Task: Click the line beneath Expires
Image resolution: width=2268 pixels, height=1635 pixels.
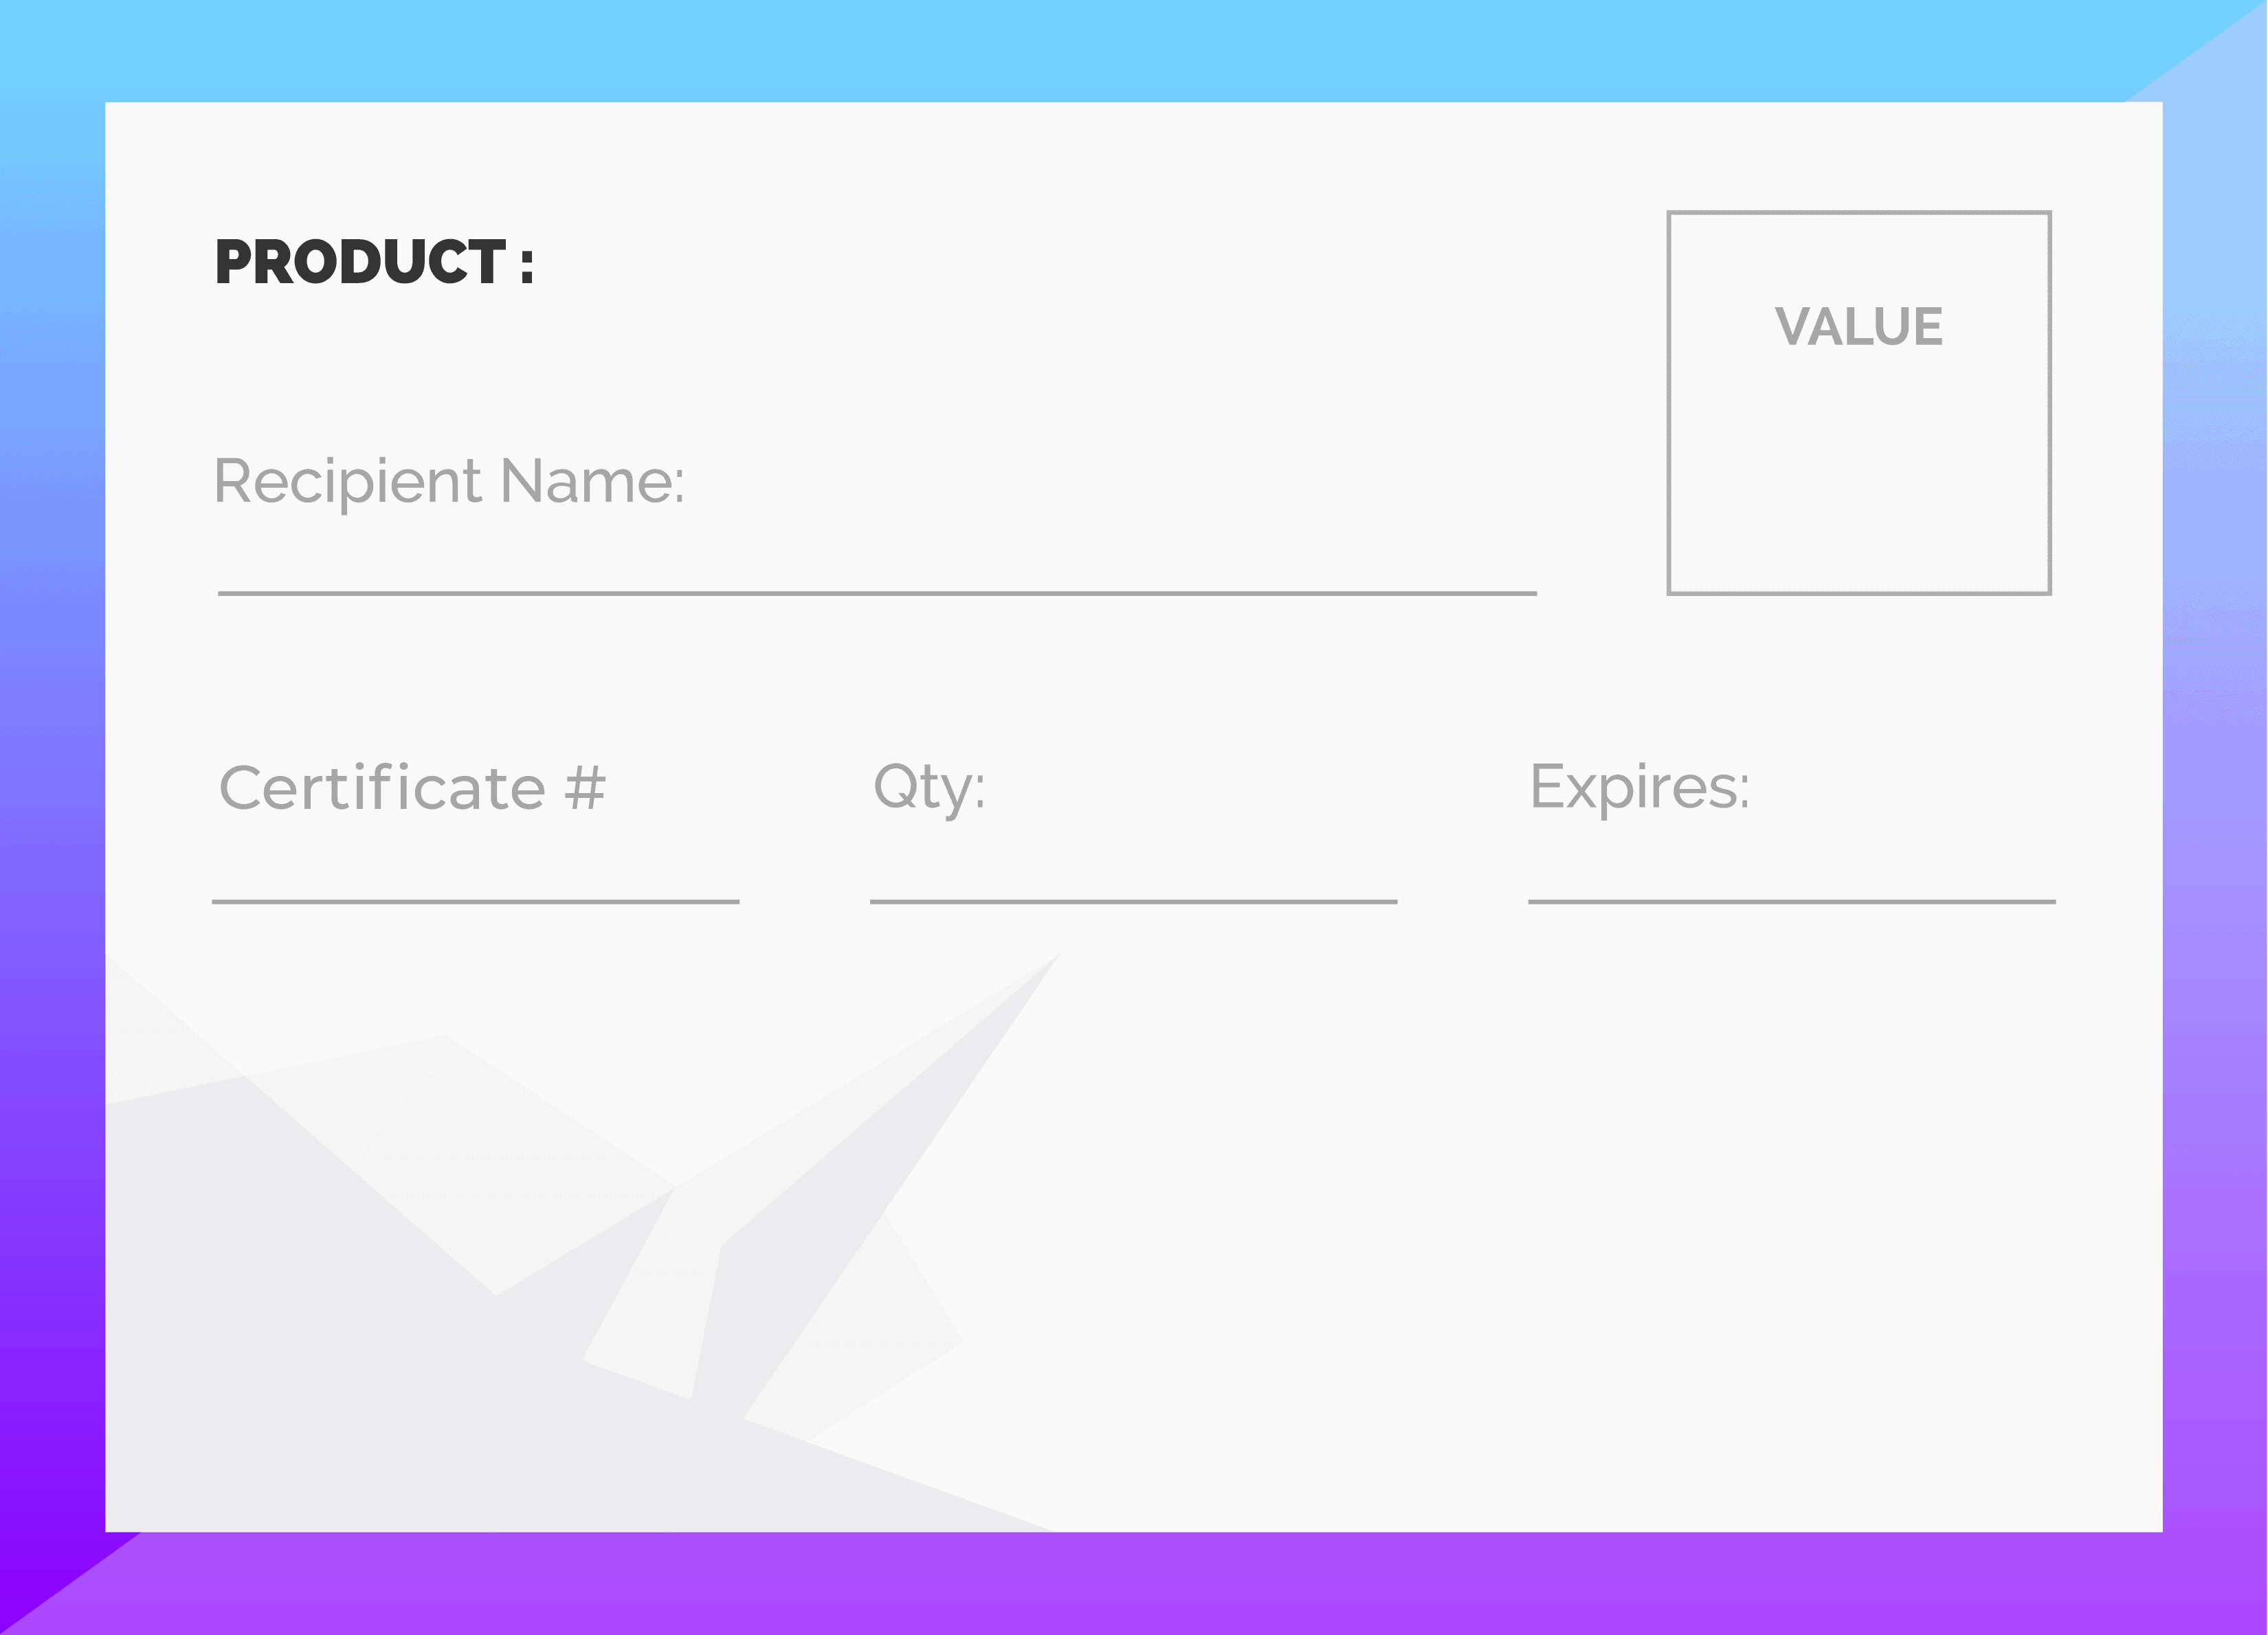Action: click(x=1791, y=901)
